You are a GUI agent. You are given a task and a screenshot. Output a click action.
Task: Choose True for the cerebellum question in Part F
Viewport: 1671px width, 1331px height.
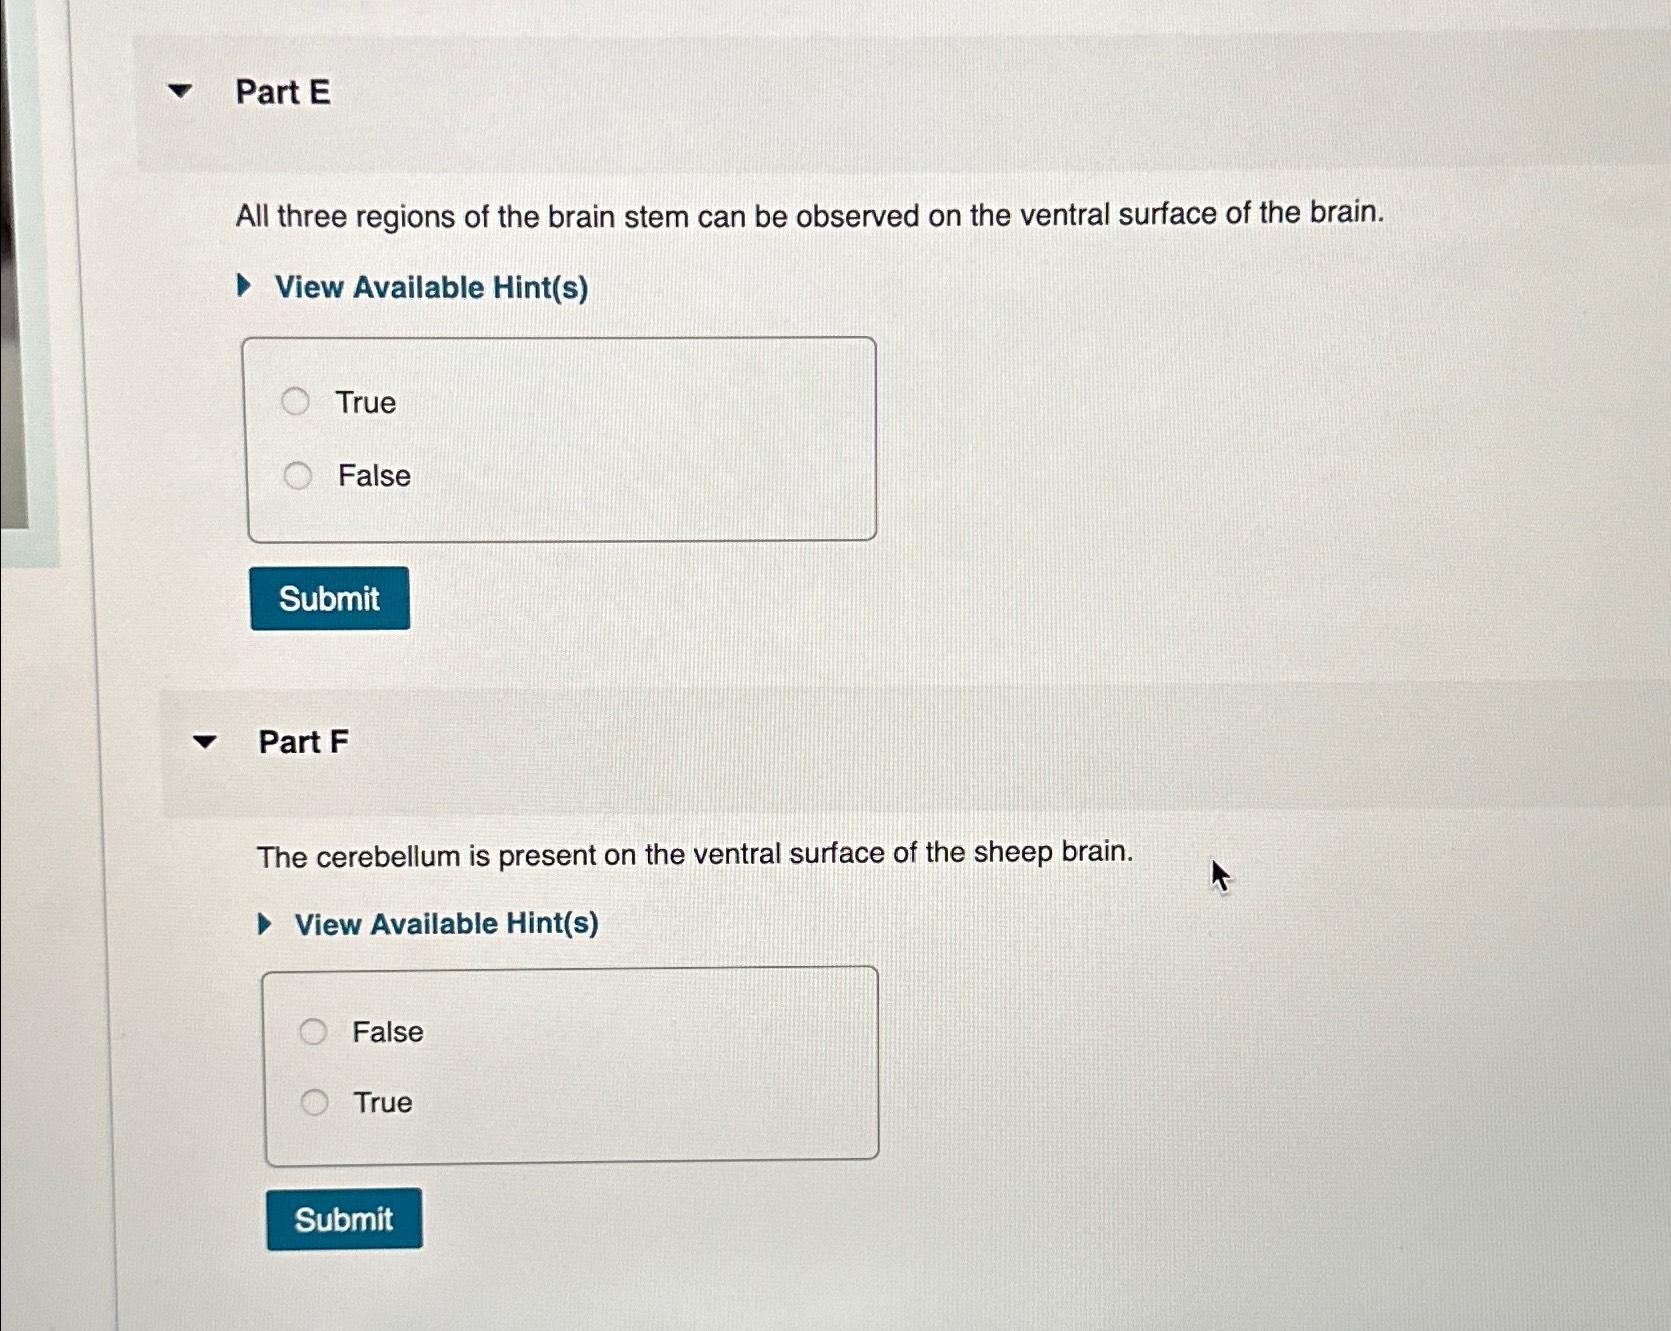pos(315,1101)
